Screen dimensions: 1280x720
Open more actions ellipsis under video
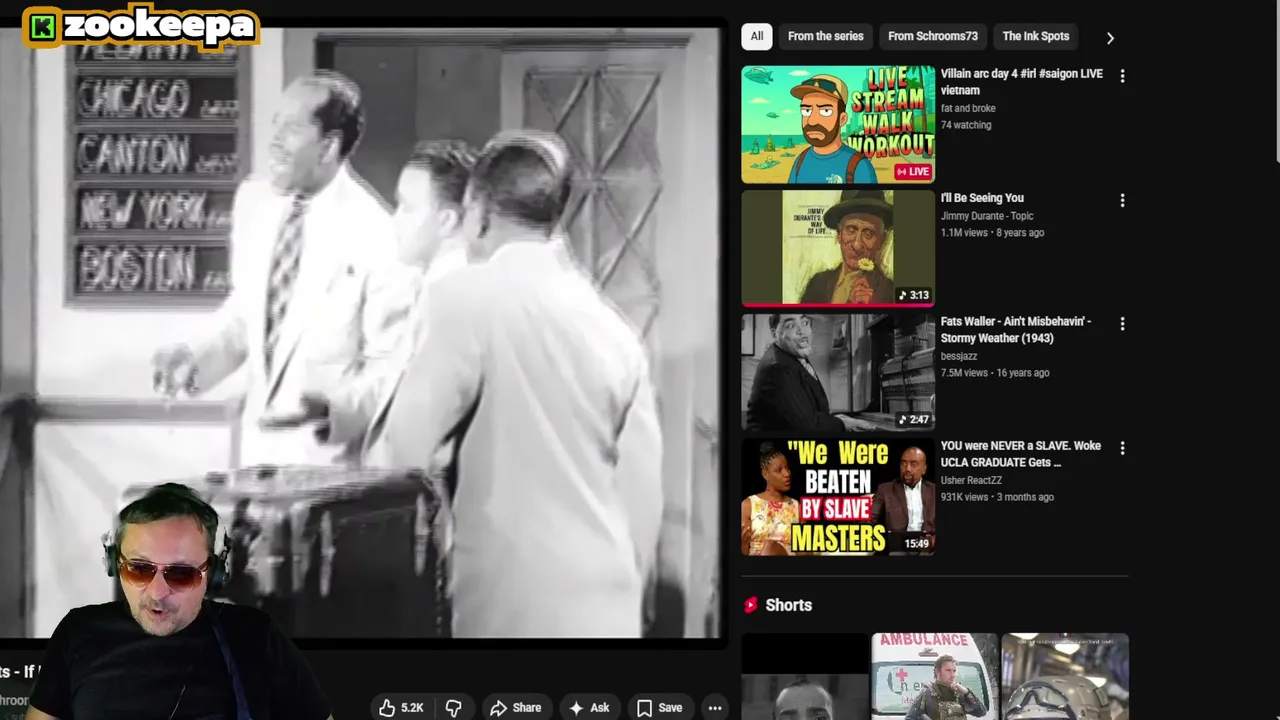tap(715, 708)
